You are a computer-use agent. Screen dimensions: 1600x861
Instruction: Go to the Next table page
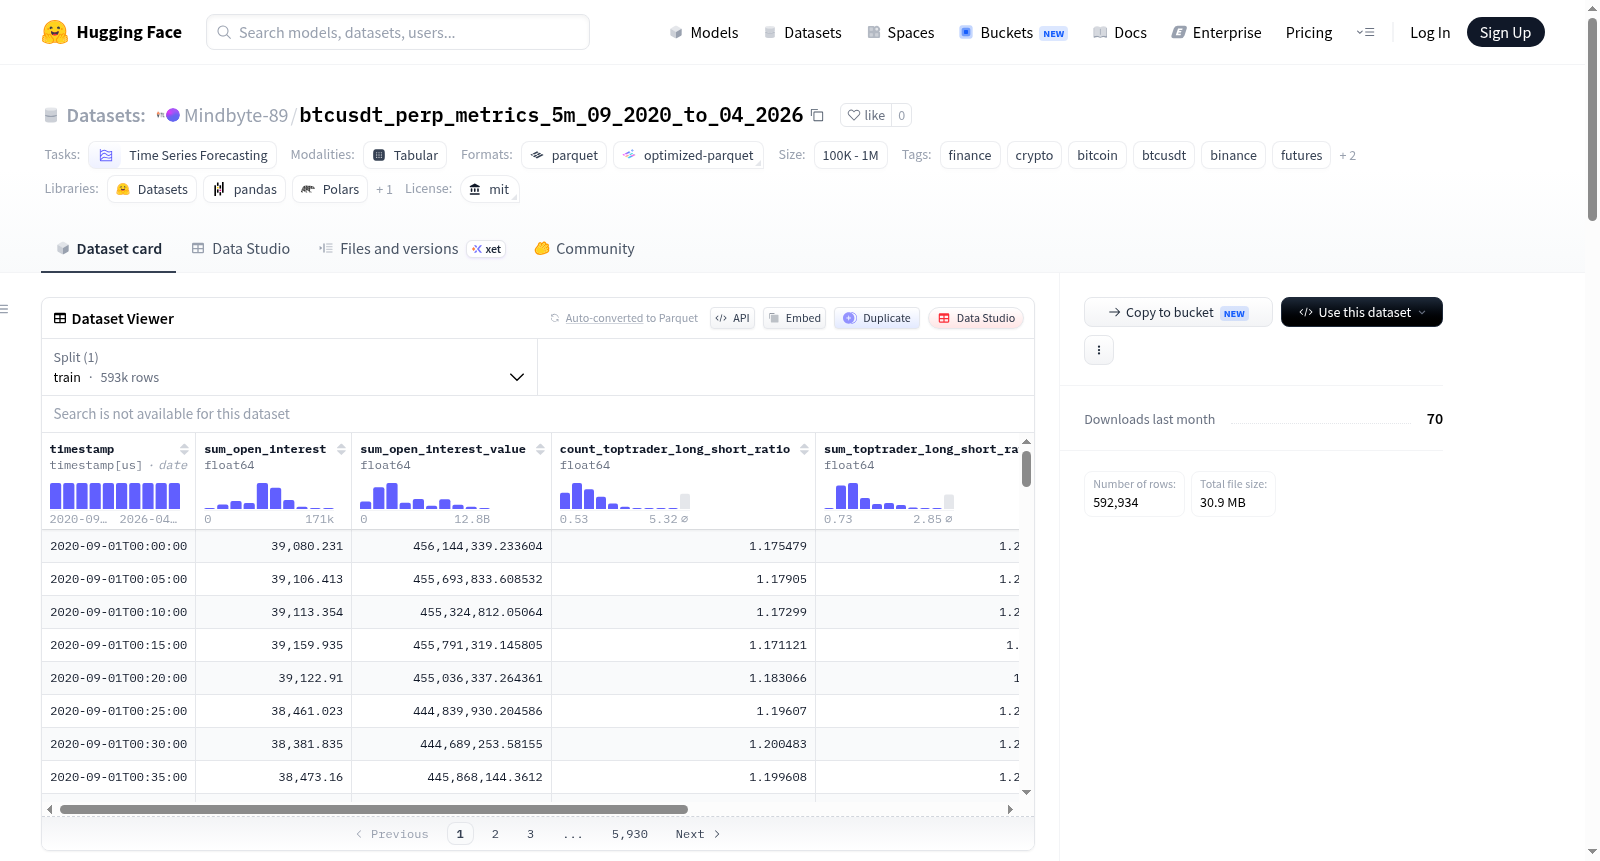pyautogui.click(x=698, y=834)
